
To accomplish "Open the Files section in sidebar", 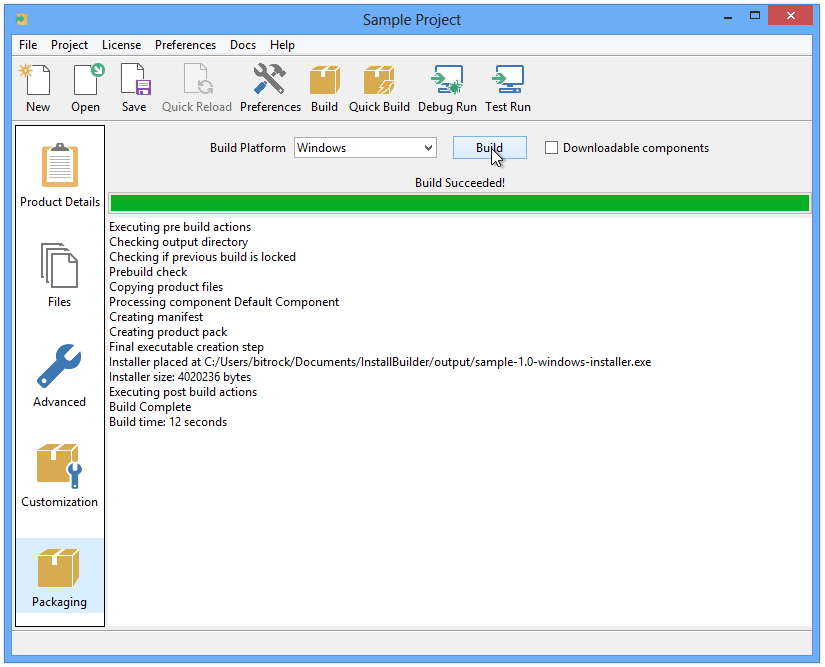I will [x=59, y=275].
